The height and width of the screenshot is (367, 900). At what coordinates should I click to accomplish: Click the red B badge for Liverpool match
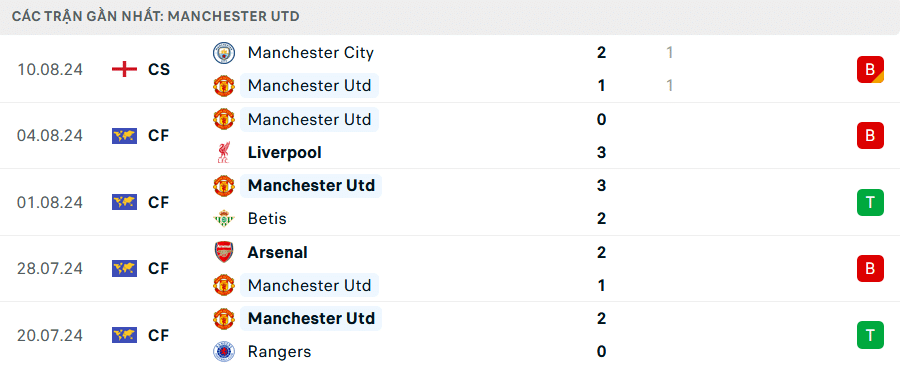click(870, 136)
